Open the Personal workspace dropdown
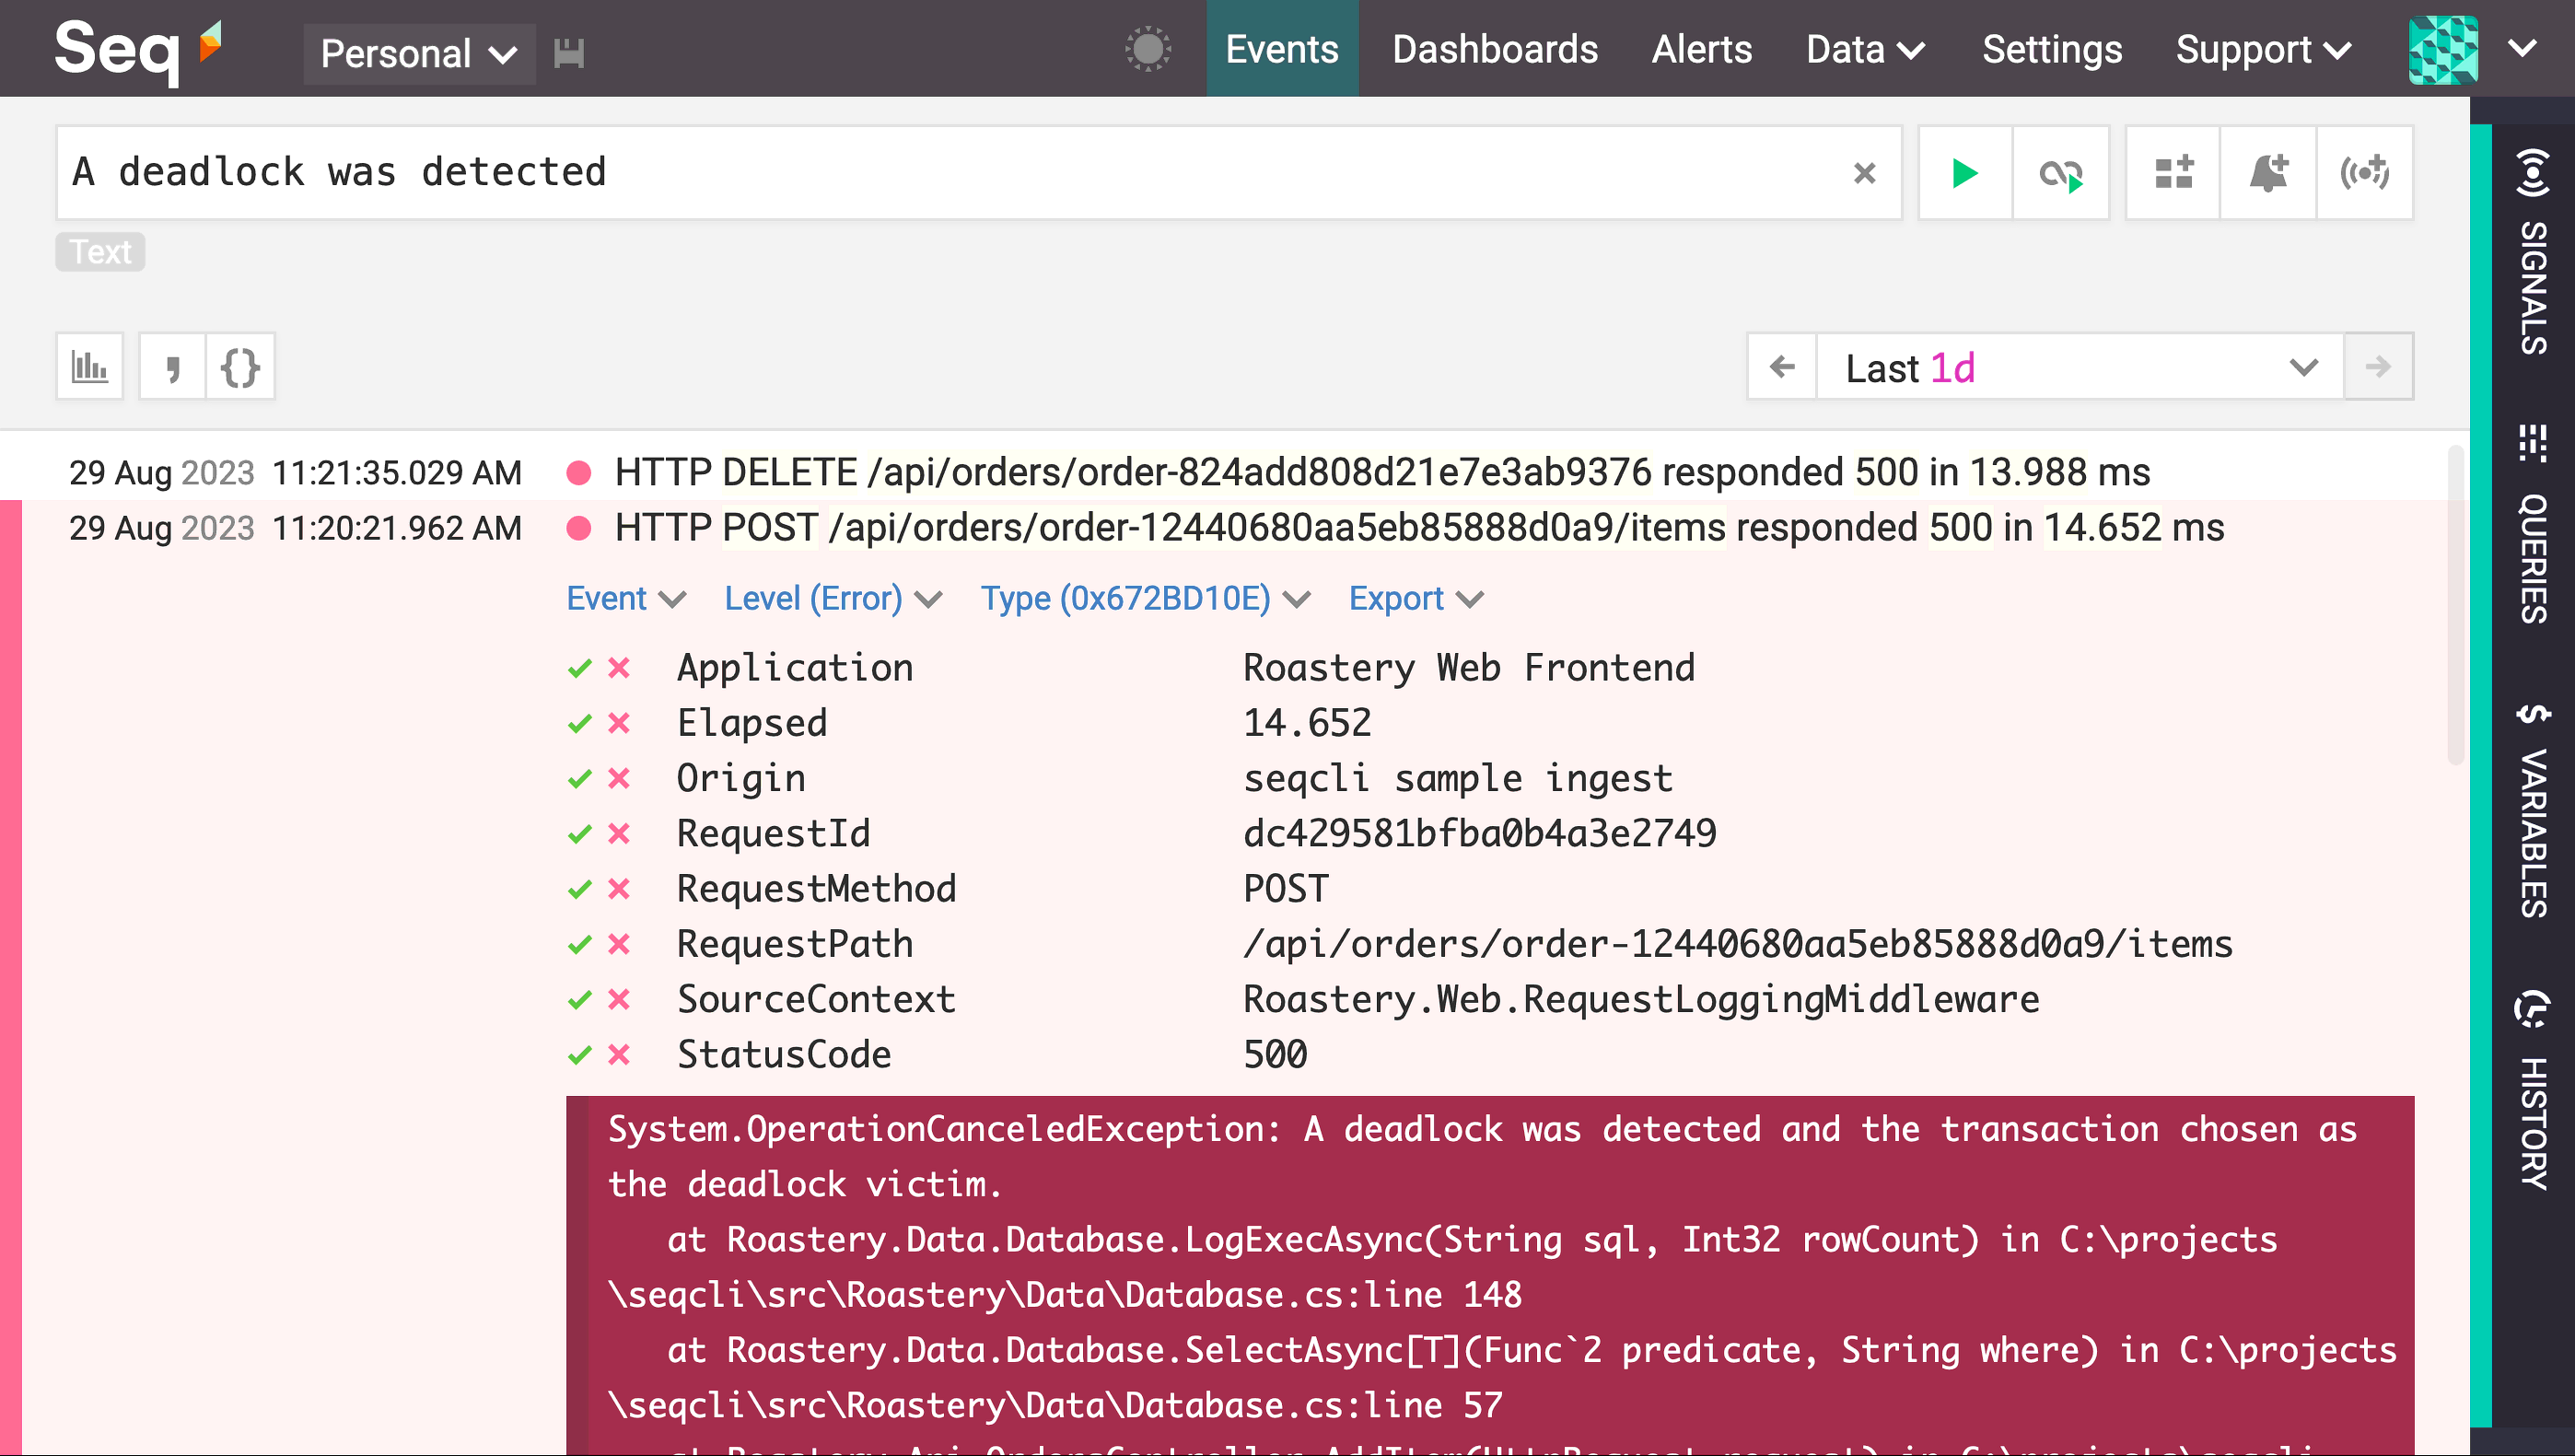The width and height of the screenshot is (2575, 1456). pos(419,53)
